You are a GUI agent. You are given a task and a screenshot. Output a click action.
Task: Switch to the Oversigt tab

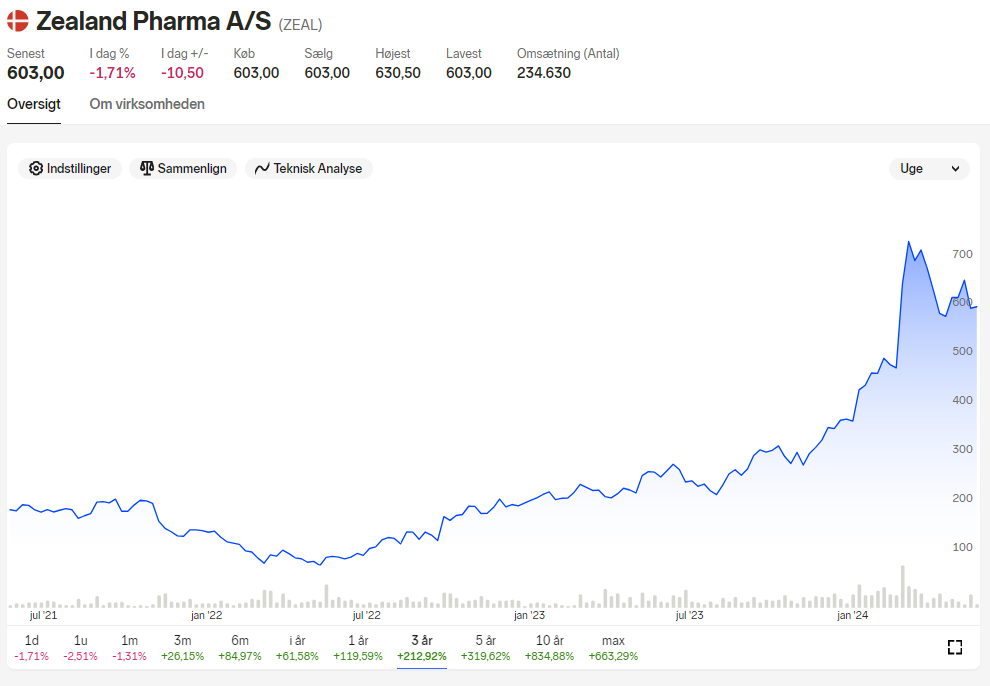34,104
